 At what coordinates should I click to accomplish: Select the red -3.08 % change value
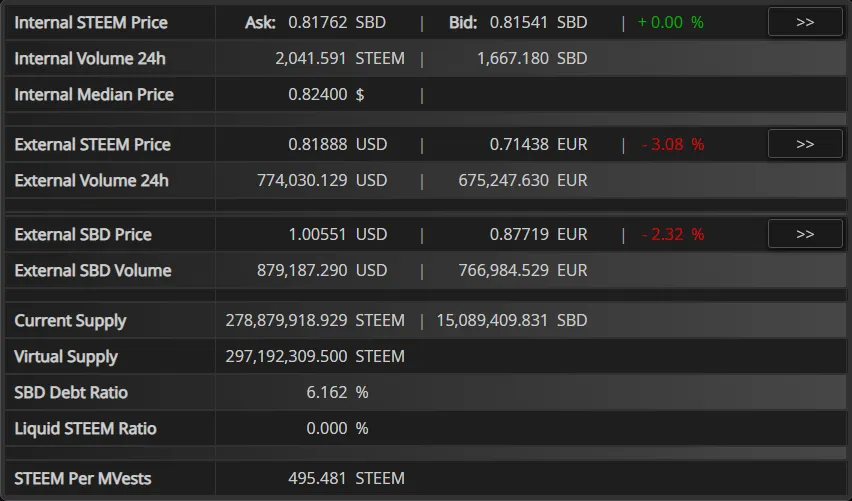point(673,144)
